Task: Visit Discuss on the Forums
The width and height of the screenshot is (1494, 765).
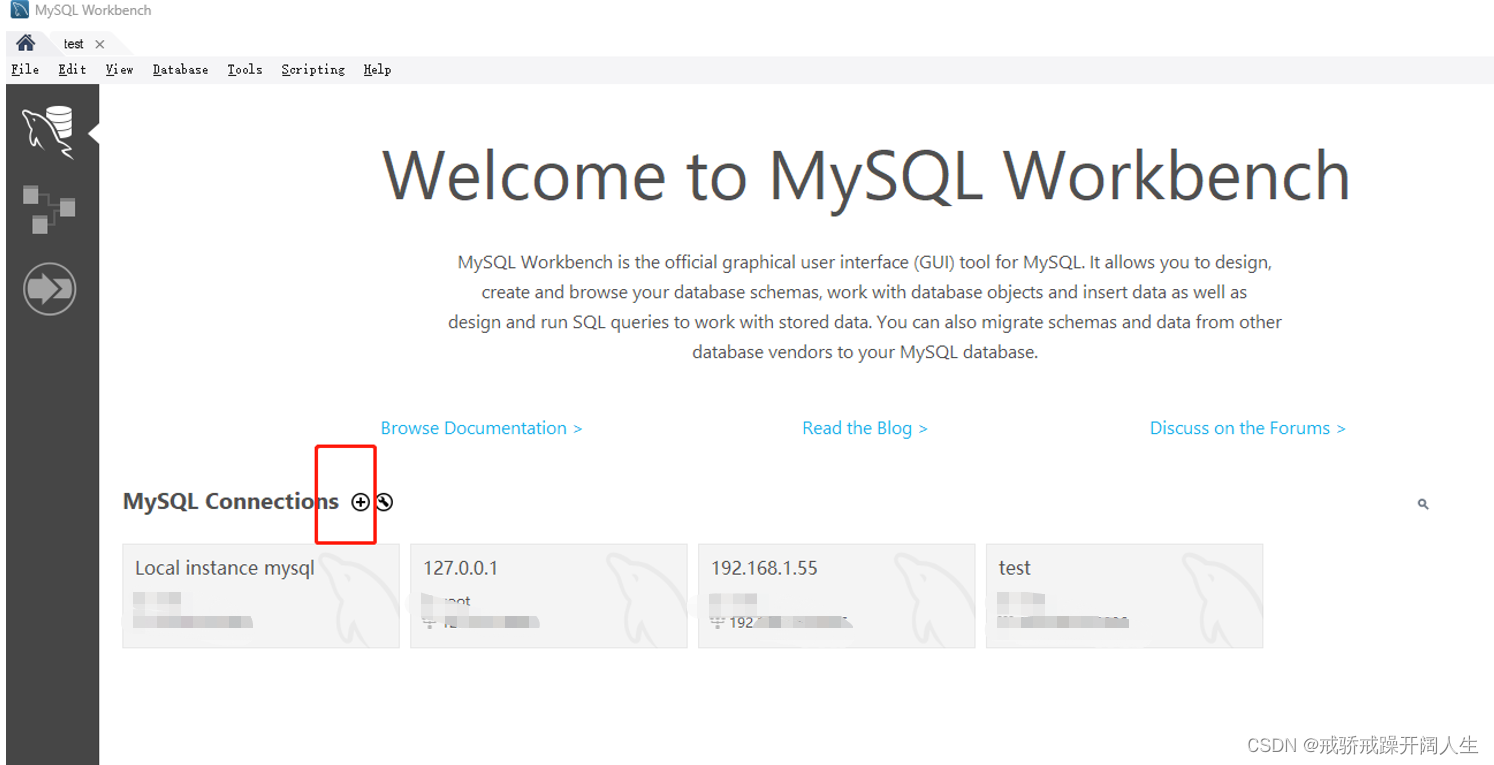Action: (1247, 427)
